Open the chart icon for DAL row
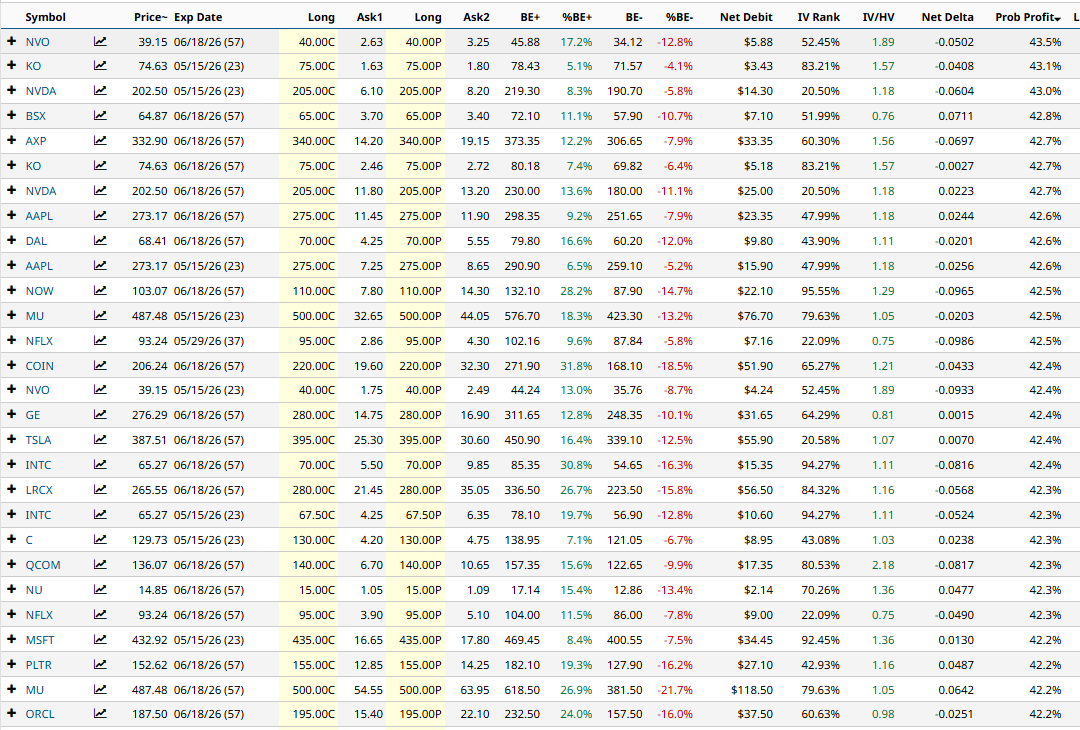This screenshot has width=1080, height=730. coord(100,240)
